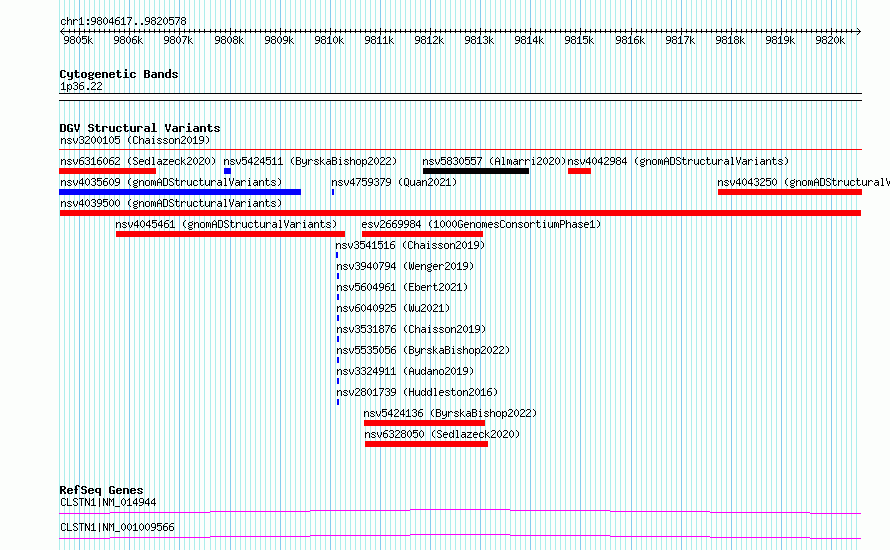890x550 pixels.
Task: Click the CLSTN1|NM_014944 gene label
Action: click(x=108, y=502)
